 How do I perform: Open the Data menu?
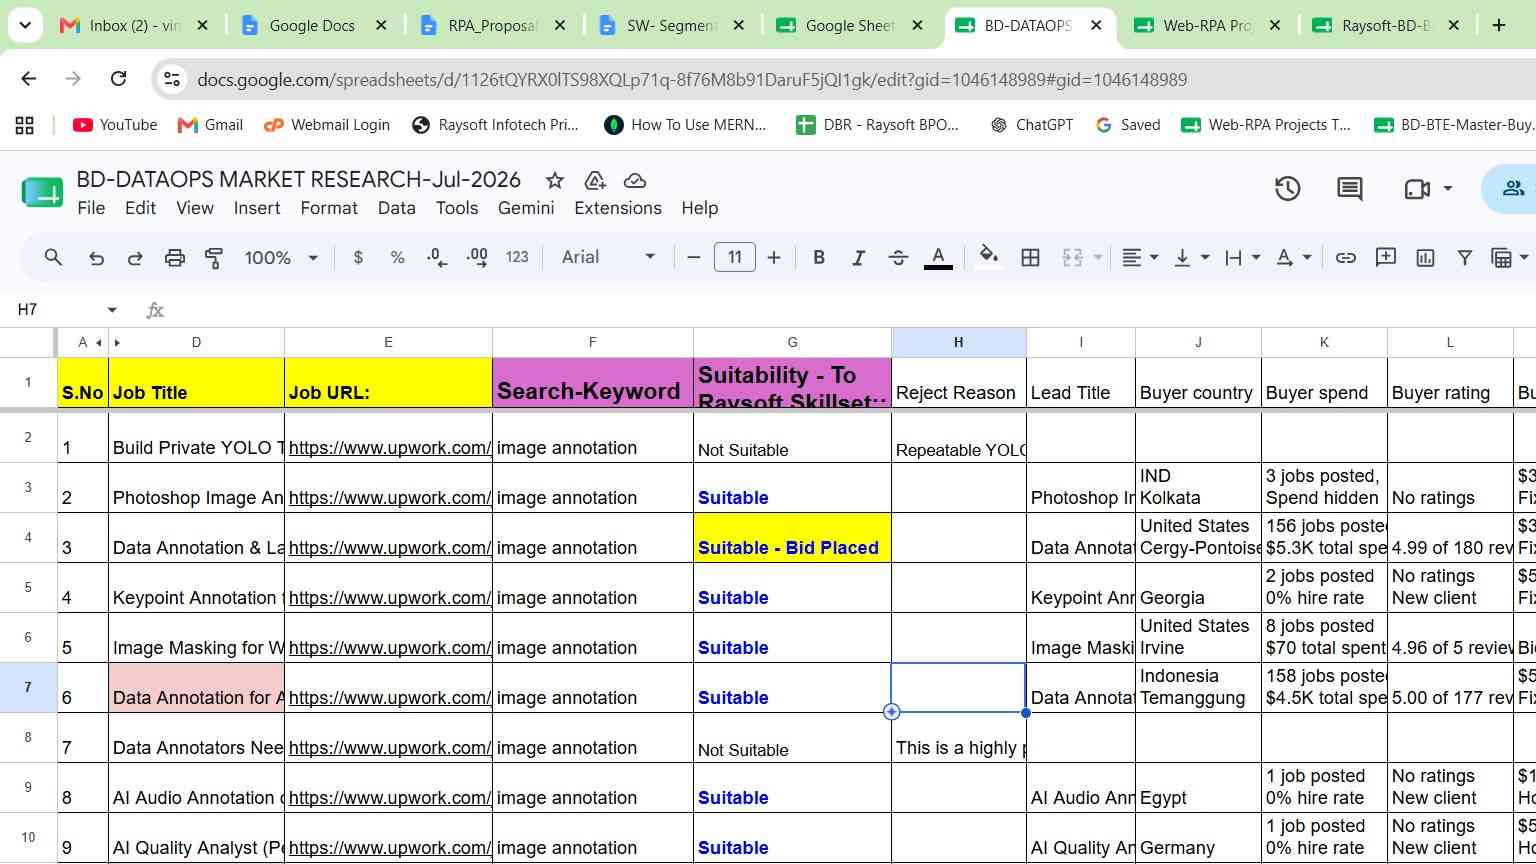pyautogui.click(x=396, y=208)
